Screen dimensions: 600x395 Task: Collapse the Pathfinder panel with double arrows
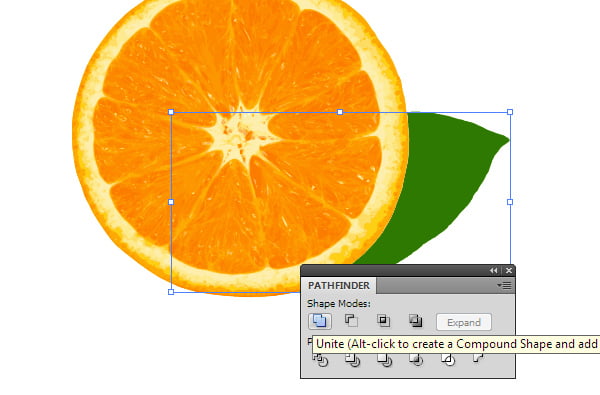493,271
